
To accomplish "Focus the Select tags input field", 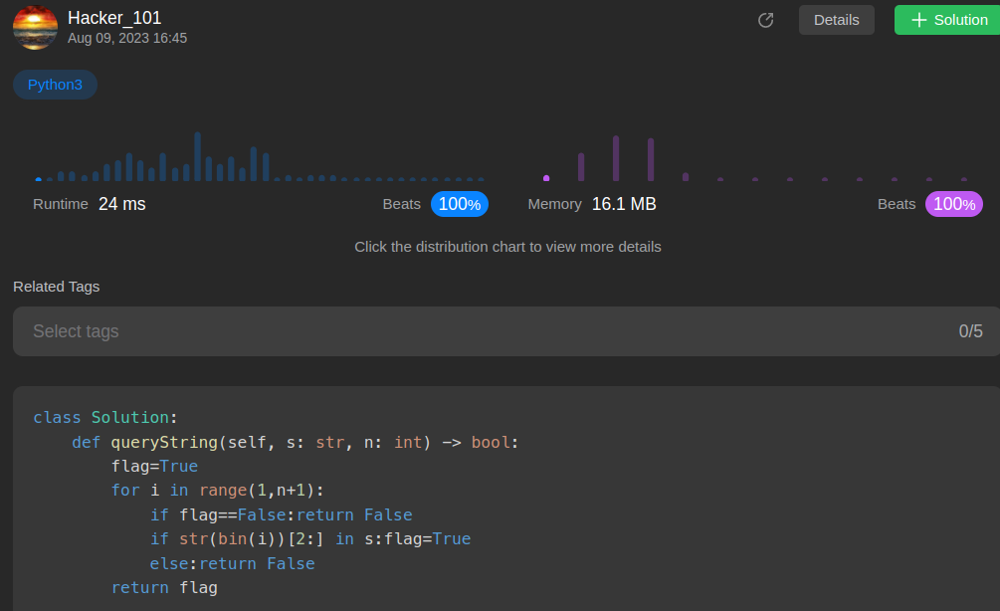I will tap(480, 331).
